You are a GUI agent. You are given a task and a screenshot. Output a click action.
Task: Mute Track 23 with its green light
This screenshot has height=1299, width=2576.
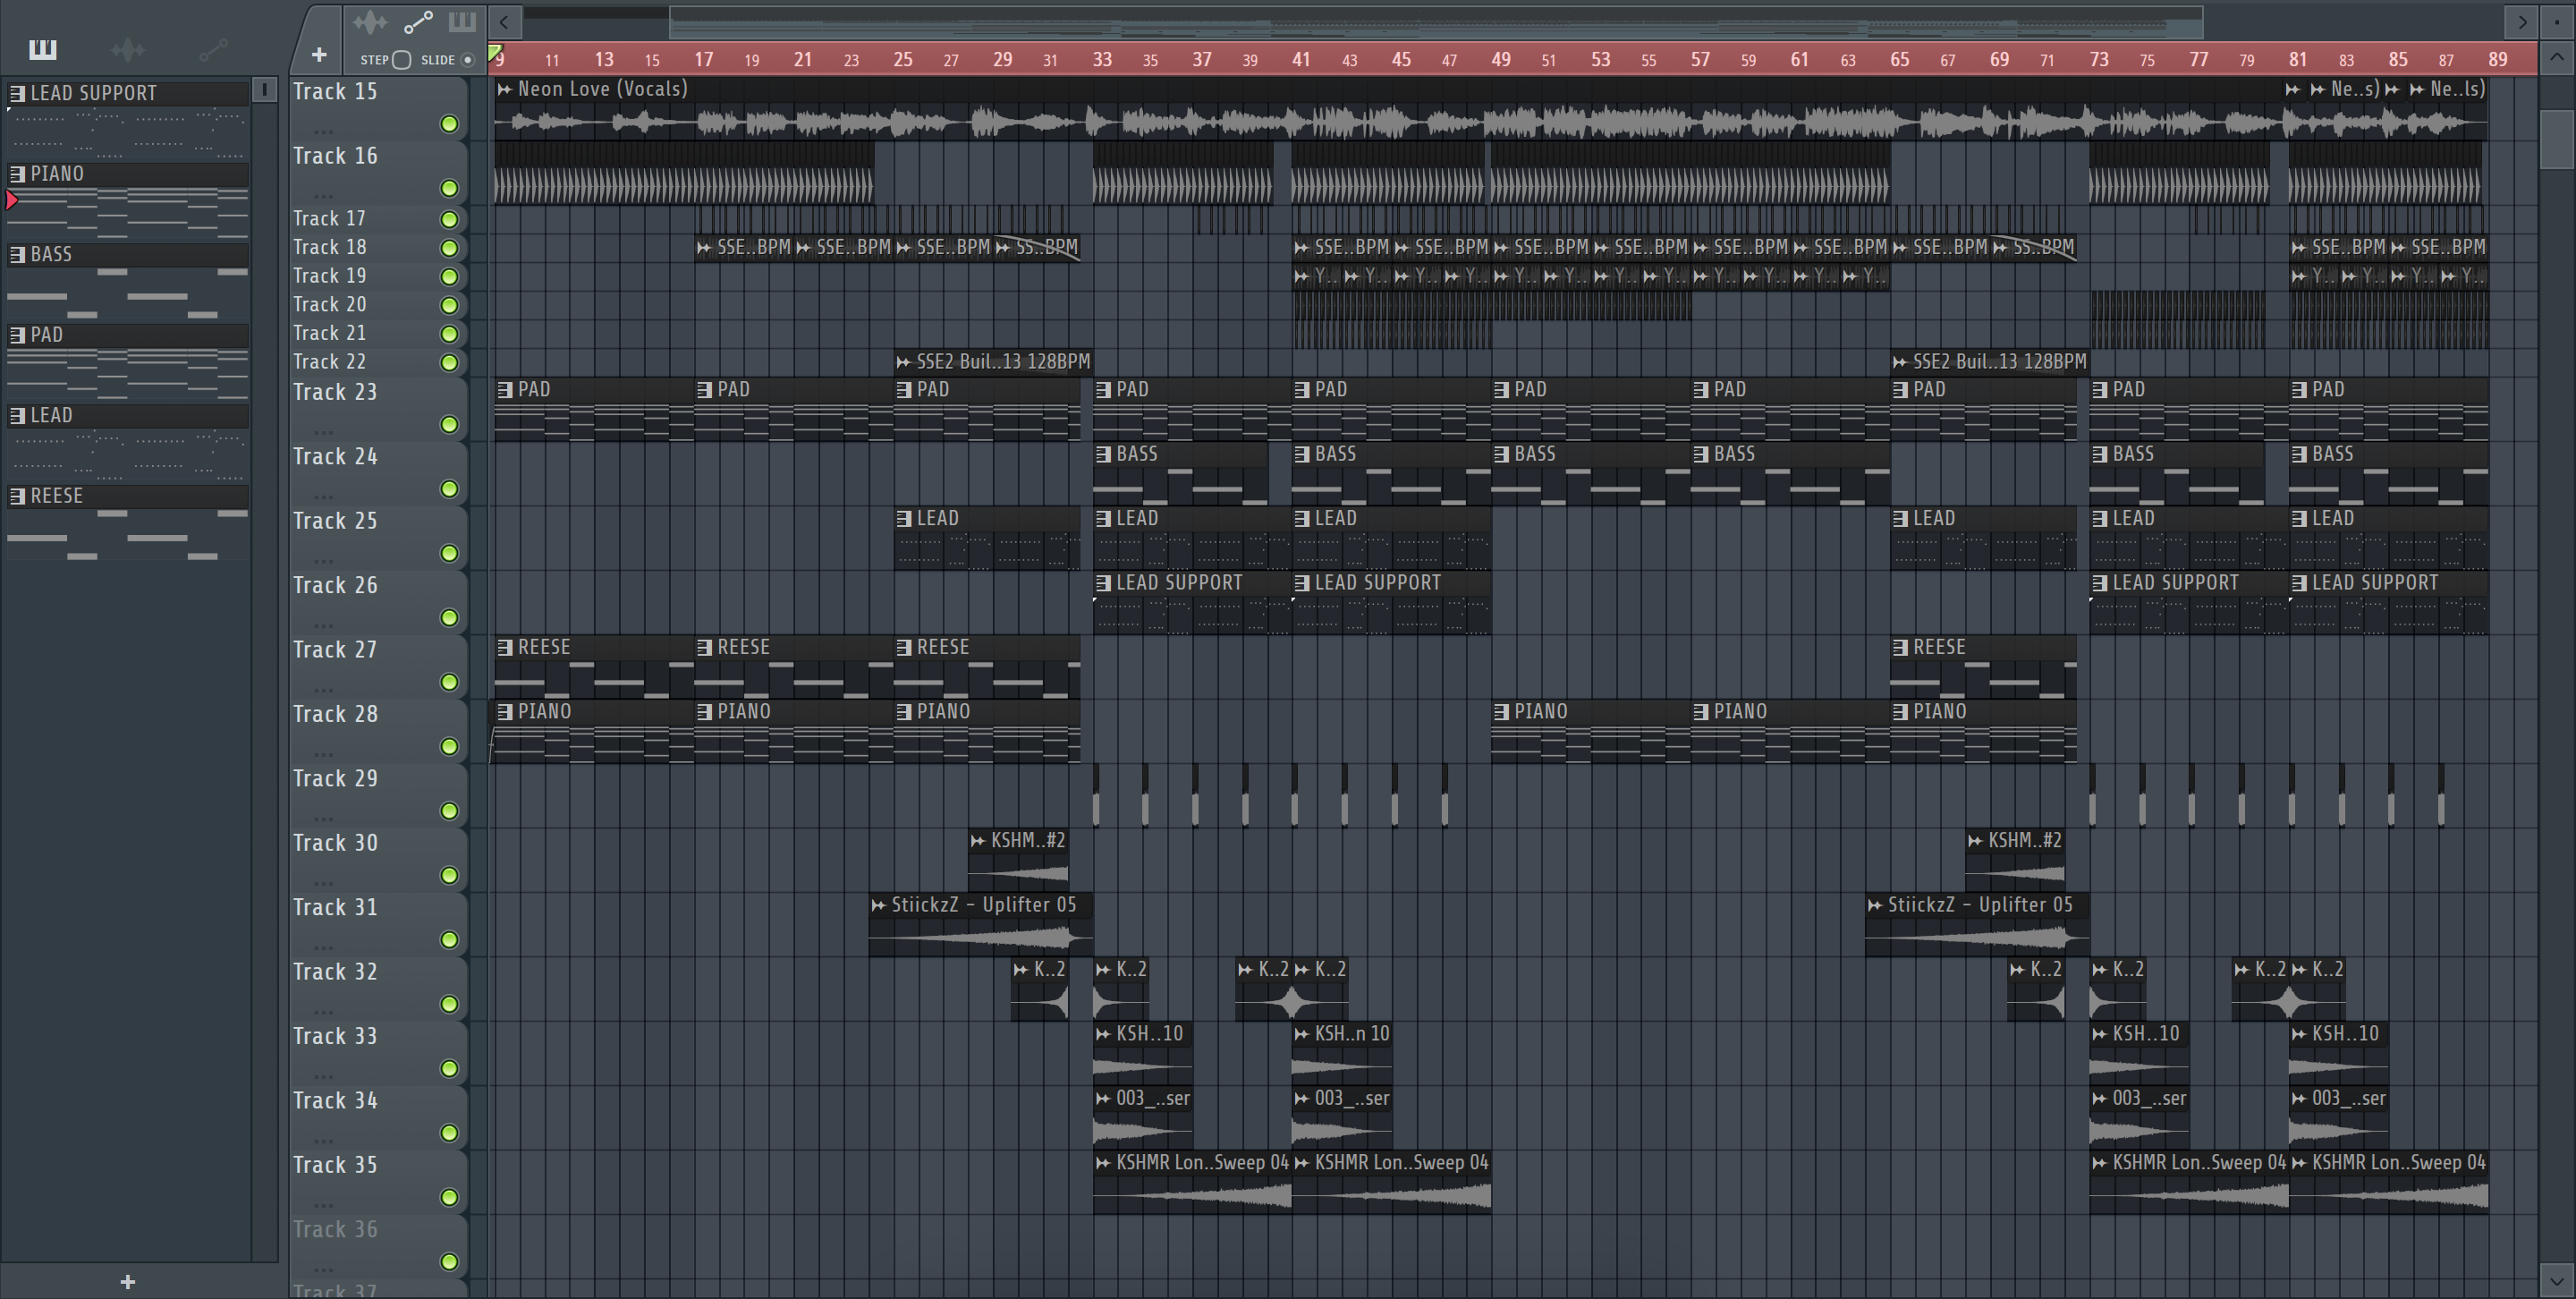tap(449, 425)
